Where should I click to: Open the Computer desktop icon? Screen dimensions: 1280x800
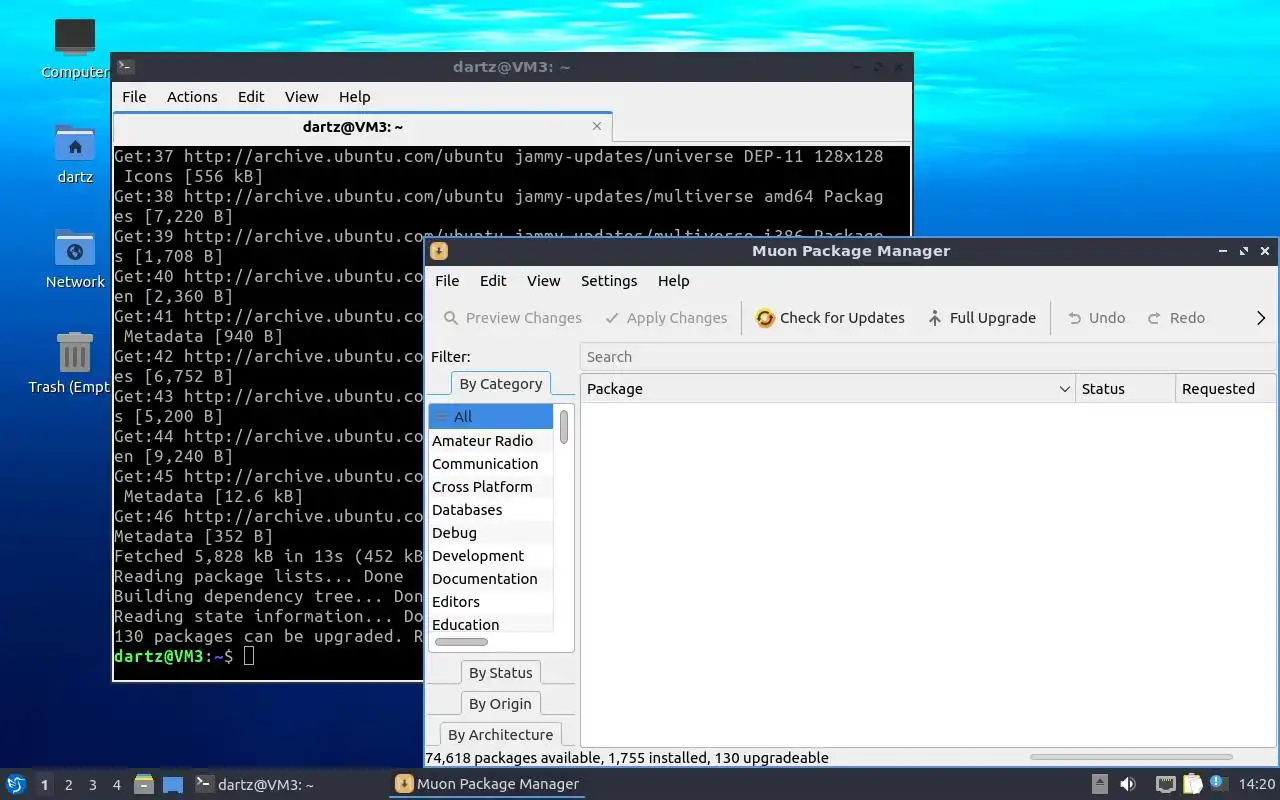[75, 38]
